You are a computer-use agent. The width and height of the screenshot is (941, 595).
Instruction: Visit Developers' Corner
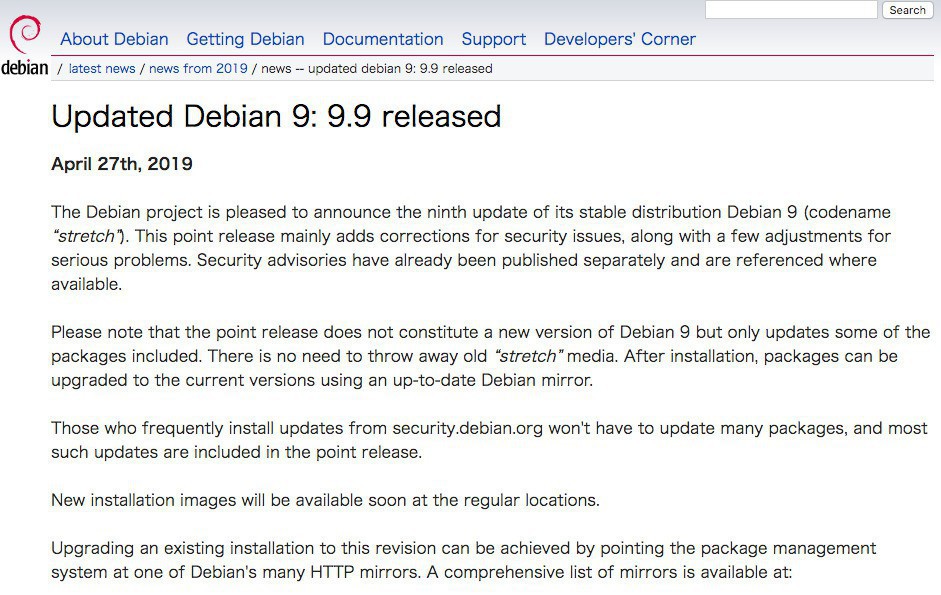619,39
